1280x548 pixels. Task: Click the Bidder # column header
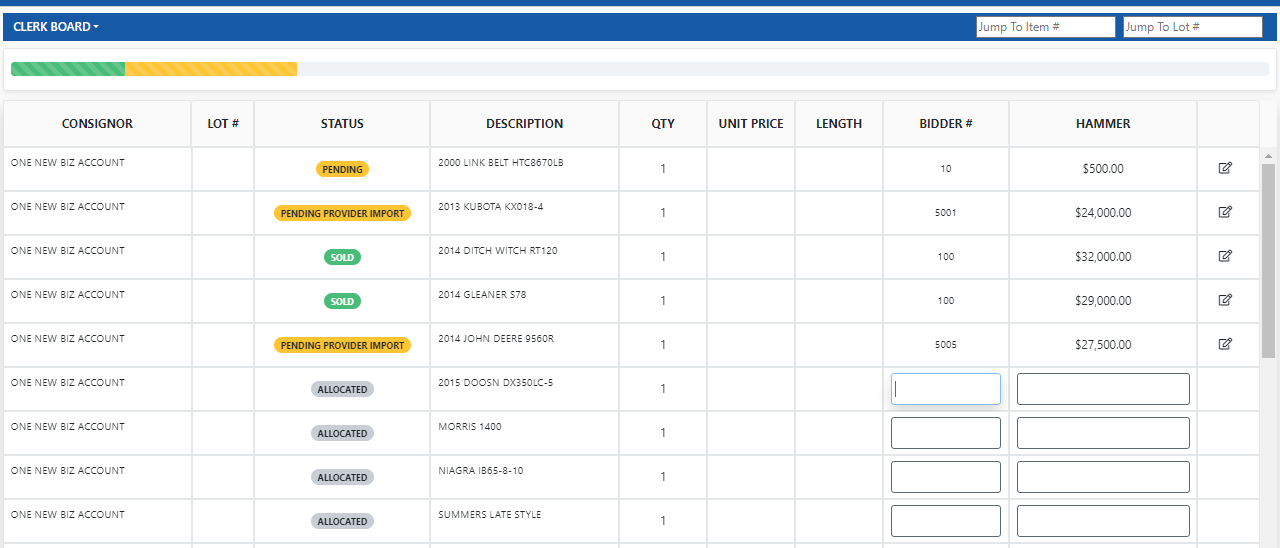[946, 124]
